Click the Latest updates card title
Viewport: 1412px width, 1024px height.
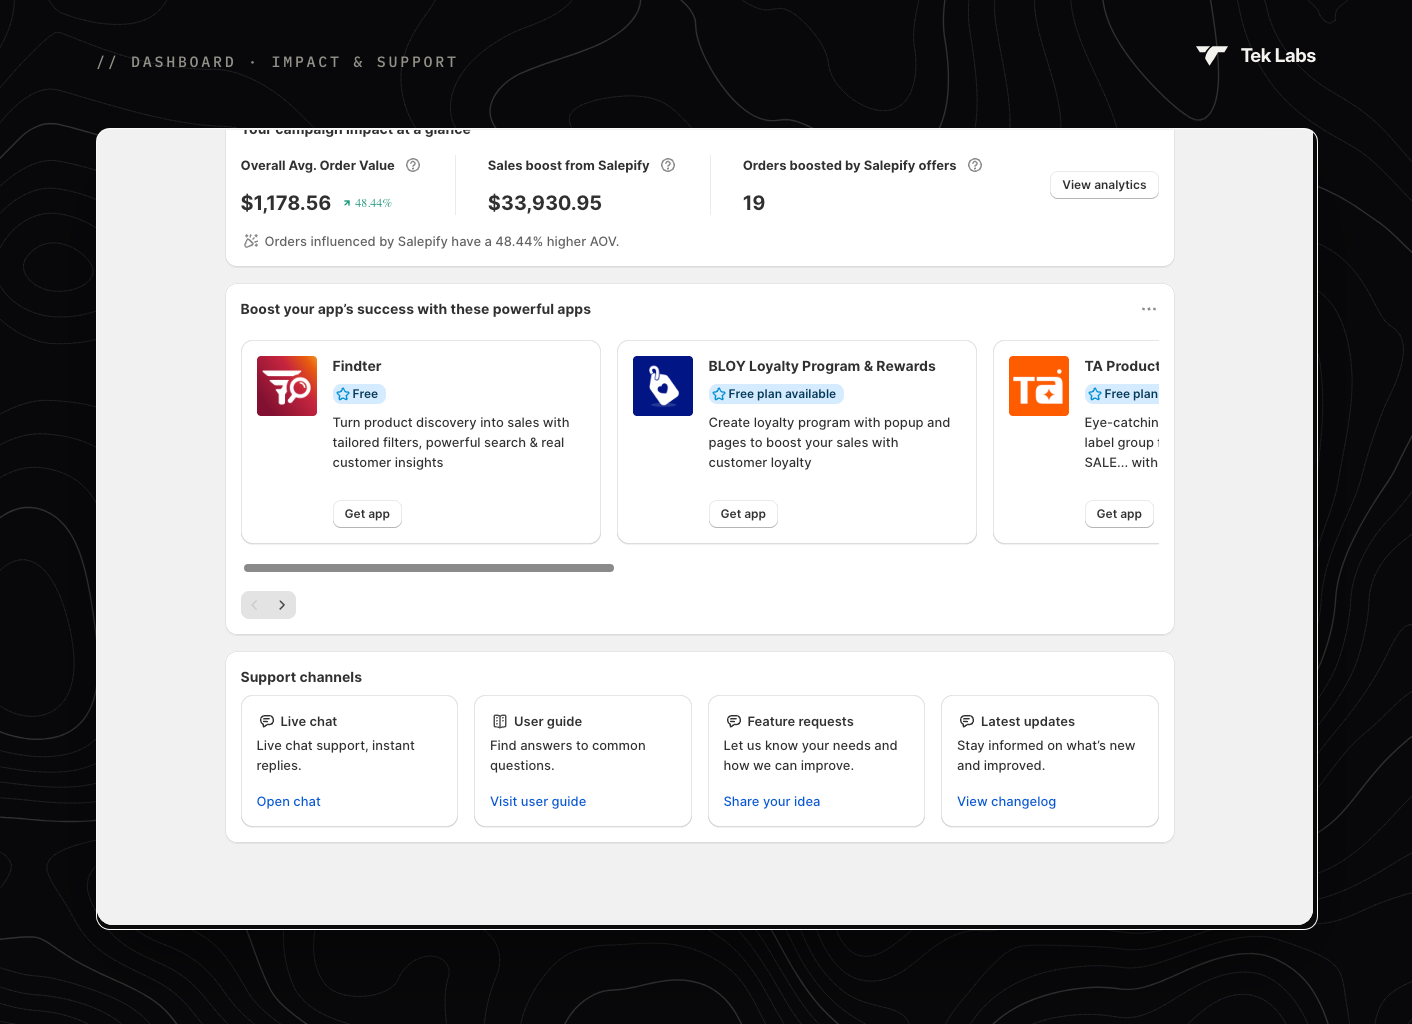(1028, 721)
